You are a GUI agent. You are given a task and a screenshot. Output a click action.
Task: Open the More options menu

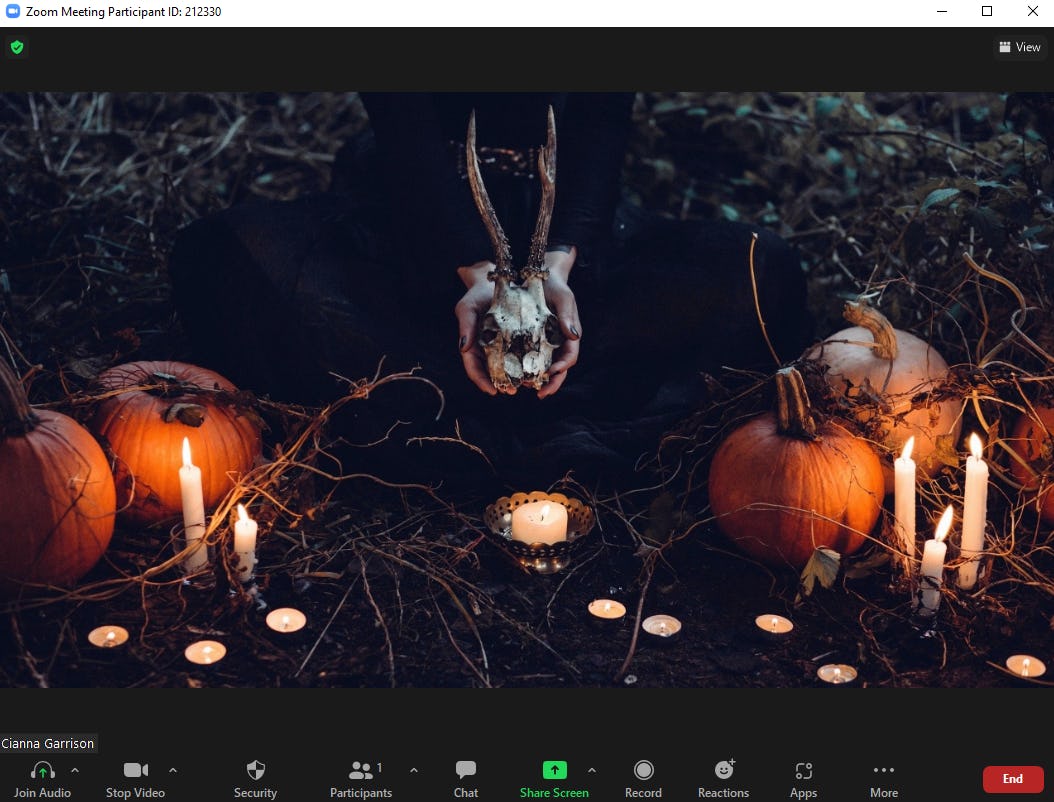pyautogui.click(x=883, y=770)
